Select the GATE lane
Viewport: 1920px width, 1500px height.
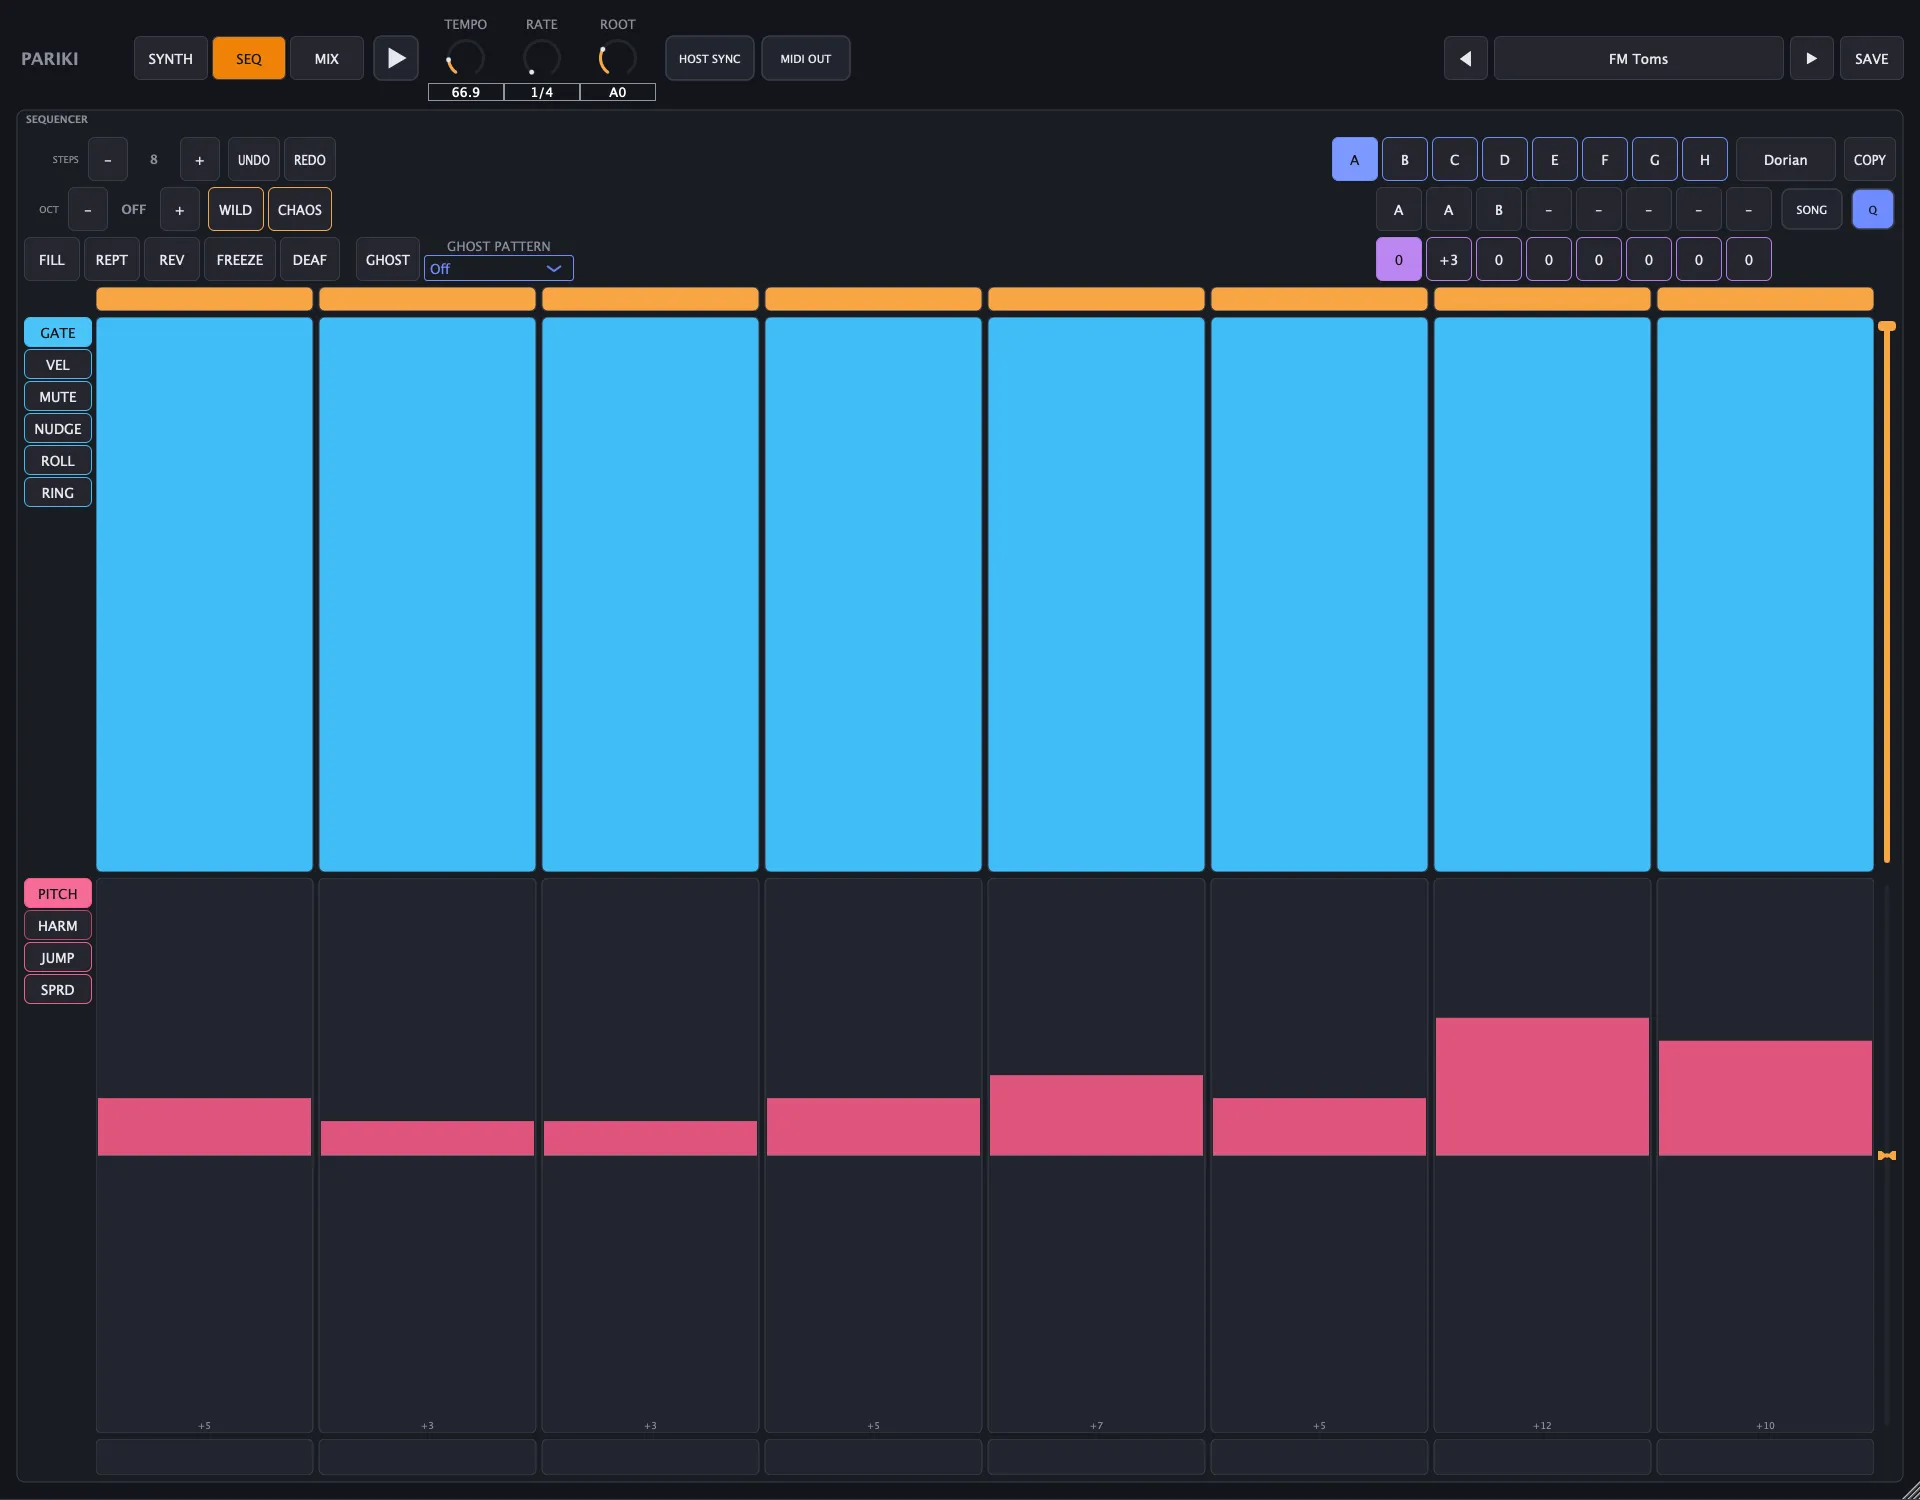pos(58,333)
